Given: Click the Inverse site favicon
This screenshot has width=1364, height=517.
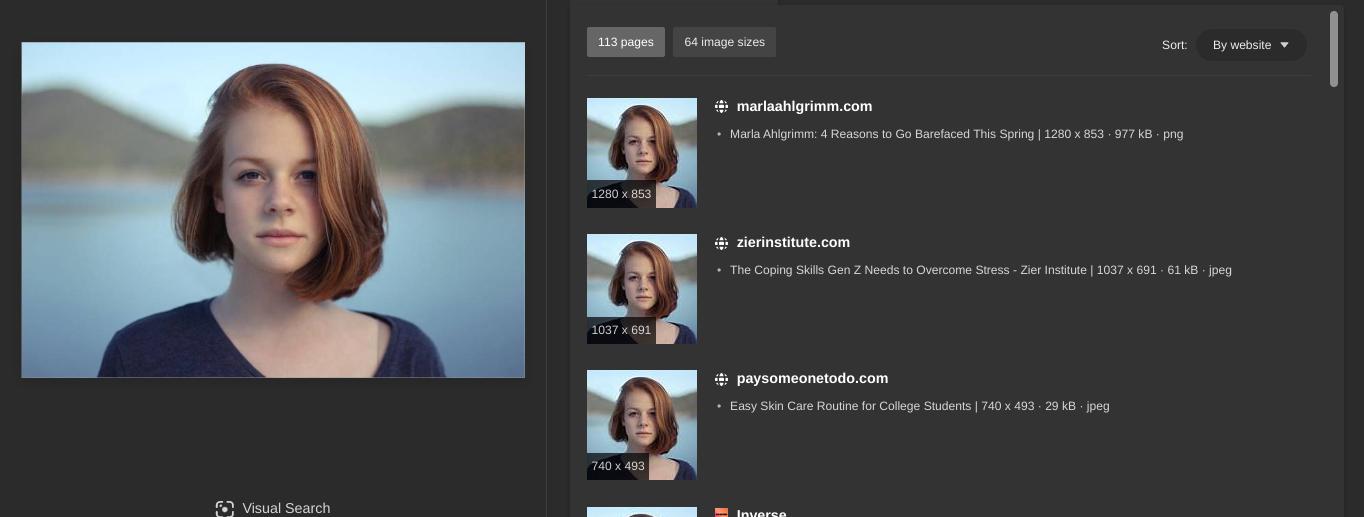Looking at the screenshot, I should pyautogui.click(x=721, y=513).
